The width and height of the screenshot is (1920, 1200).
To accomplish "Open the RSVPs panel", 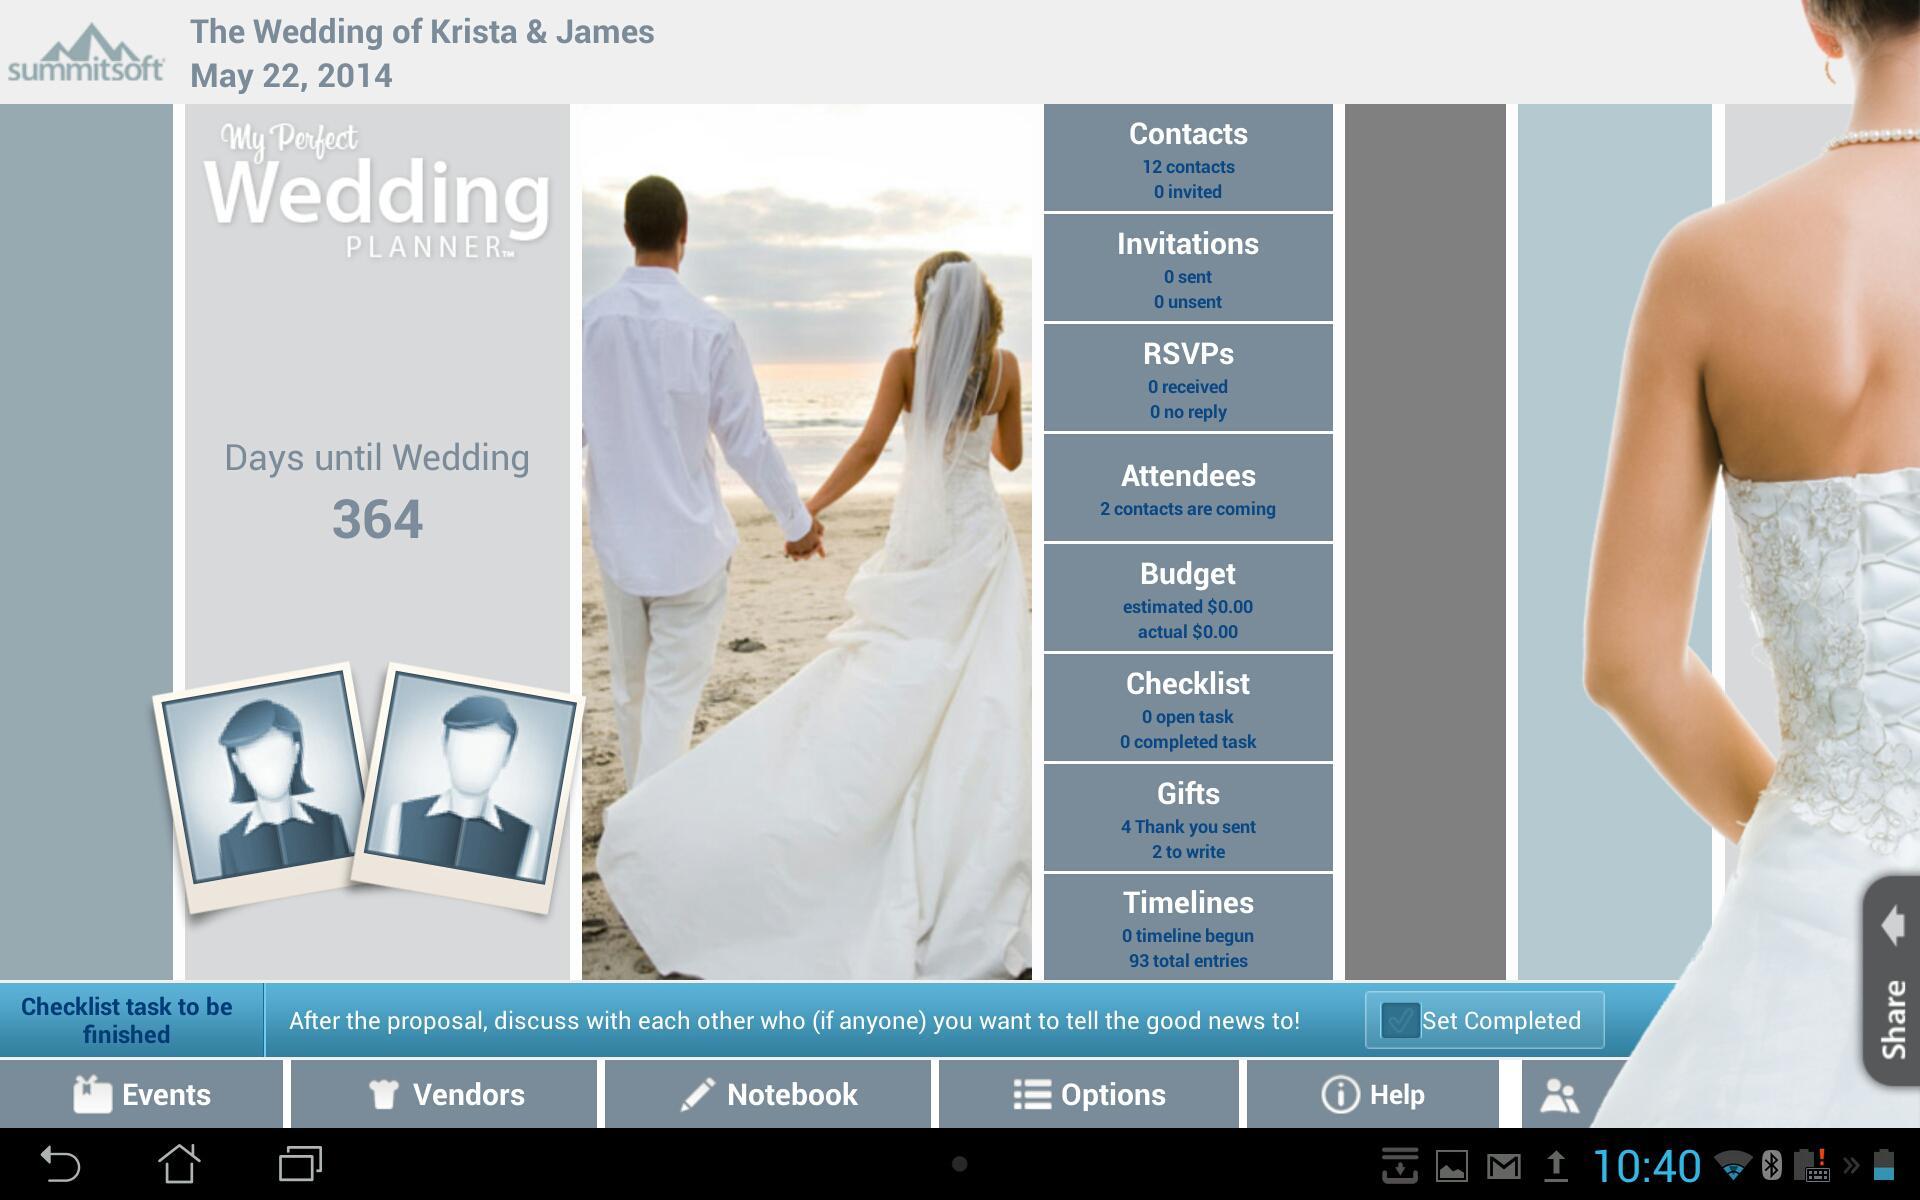I will [1187, 378].
